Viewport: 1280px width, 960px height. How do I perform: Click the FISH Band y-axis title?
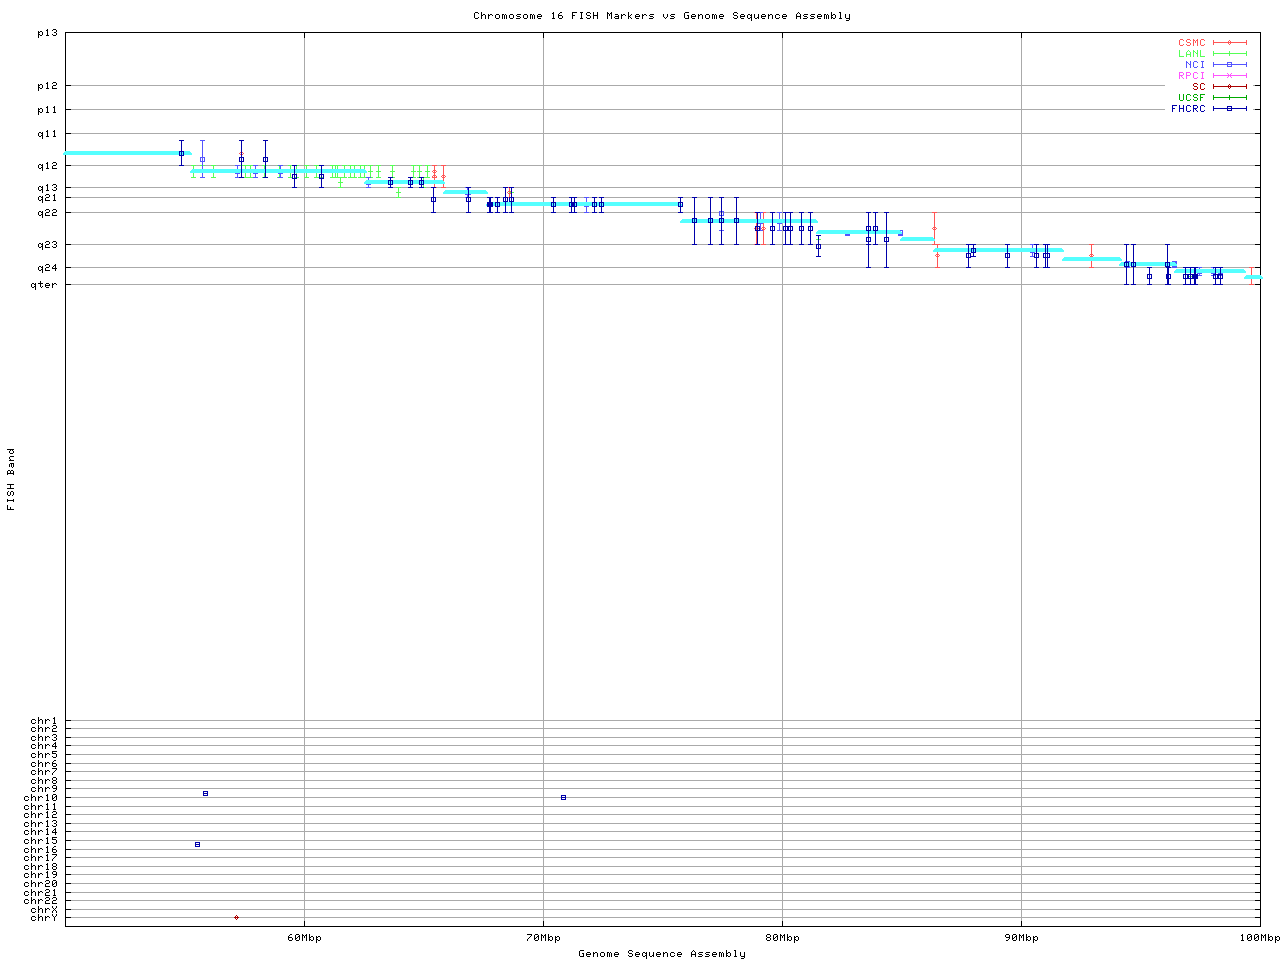click(11, 479)
